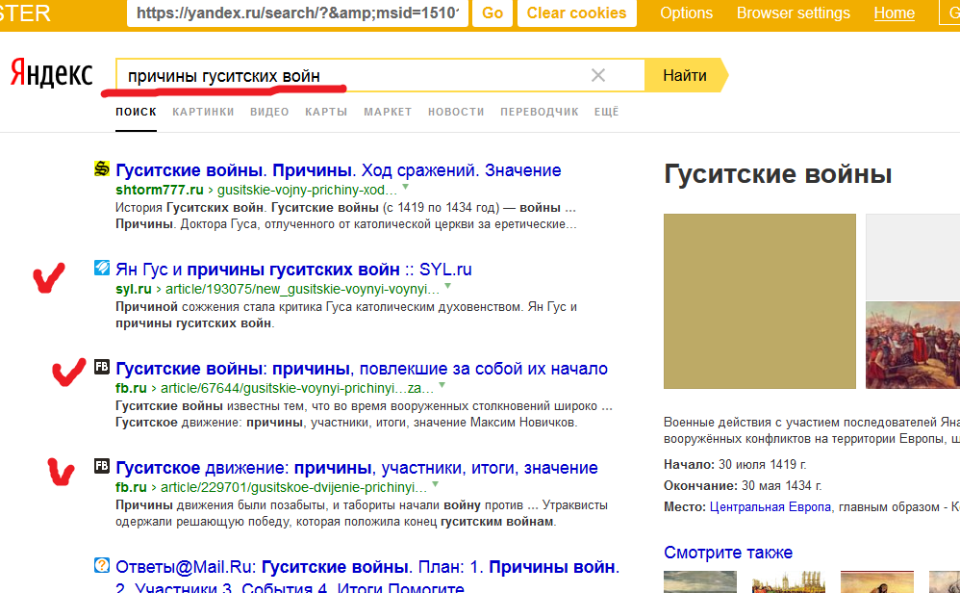Switch to the ВИДЕО tab
The image size is (960, 593).
[269, 112]
